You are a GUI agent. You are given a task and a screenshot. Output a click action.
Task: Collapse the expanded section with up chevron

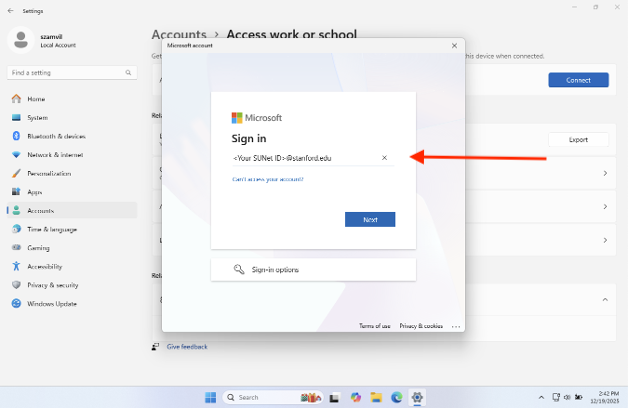tap(604, 299)
